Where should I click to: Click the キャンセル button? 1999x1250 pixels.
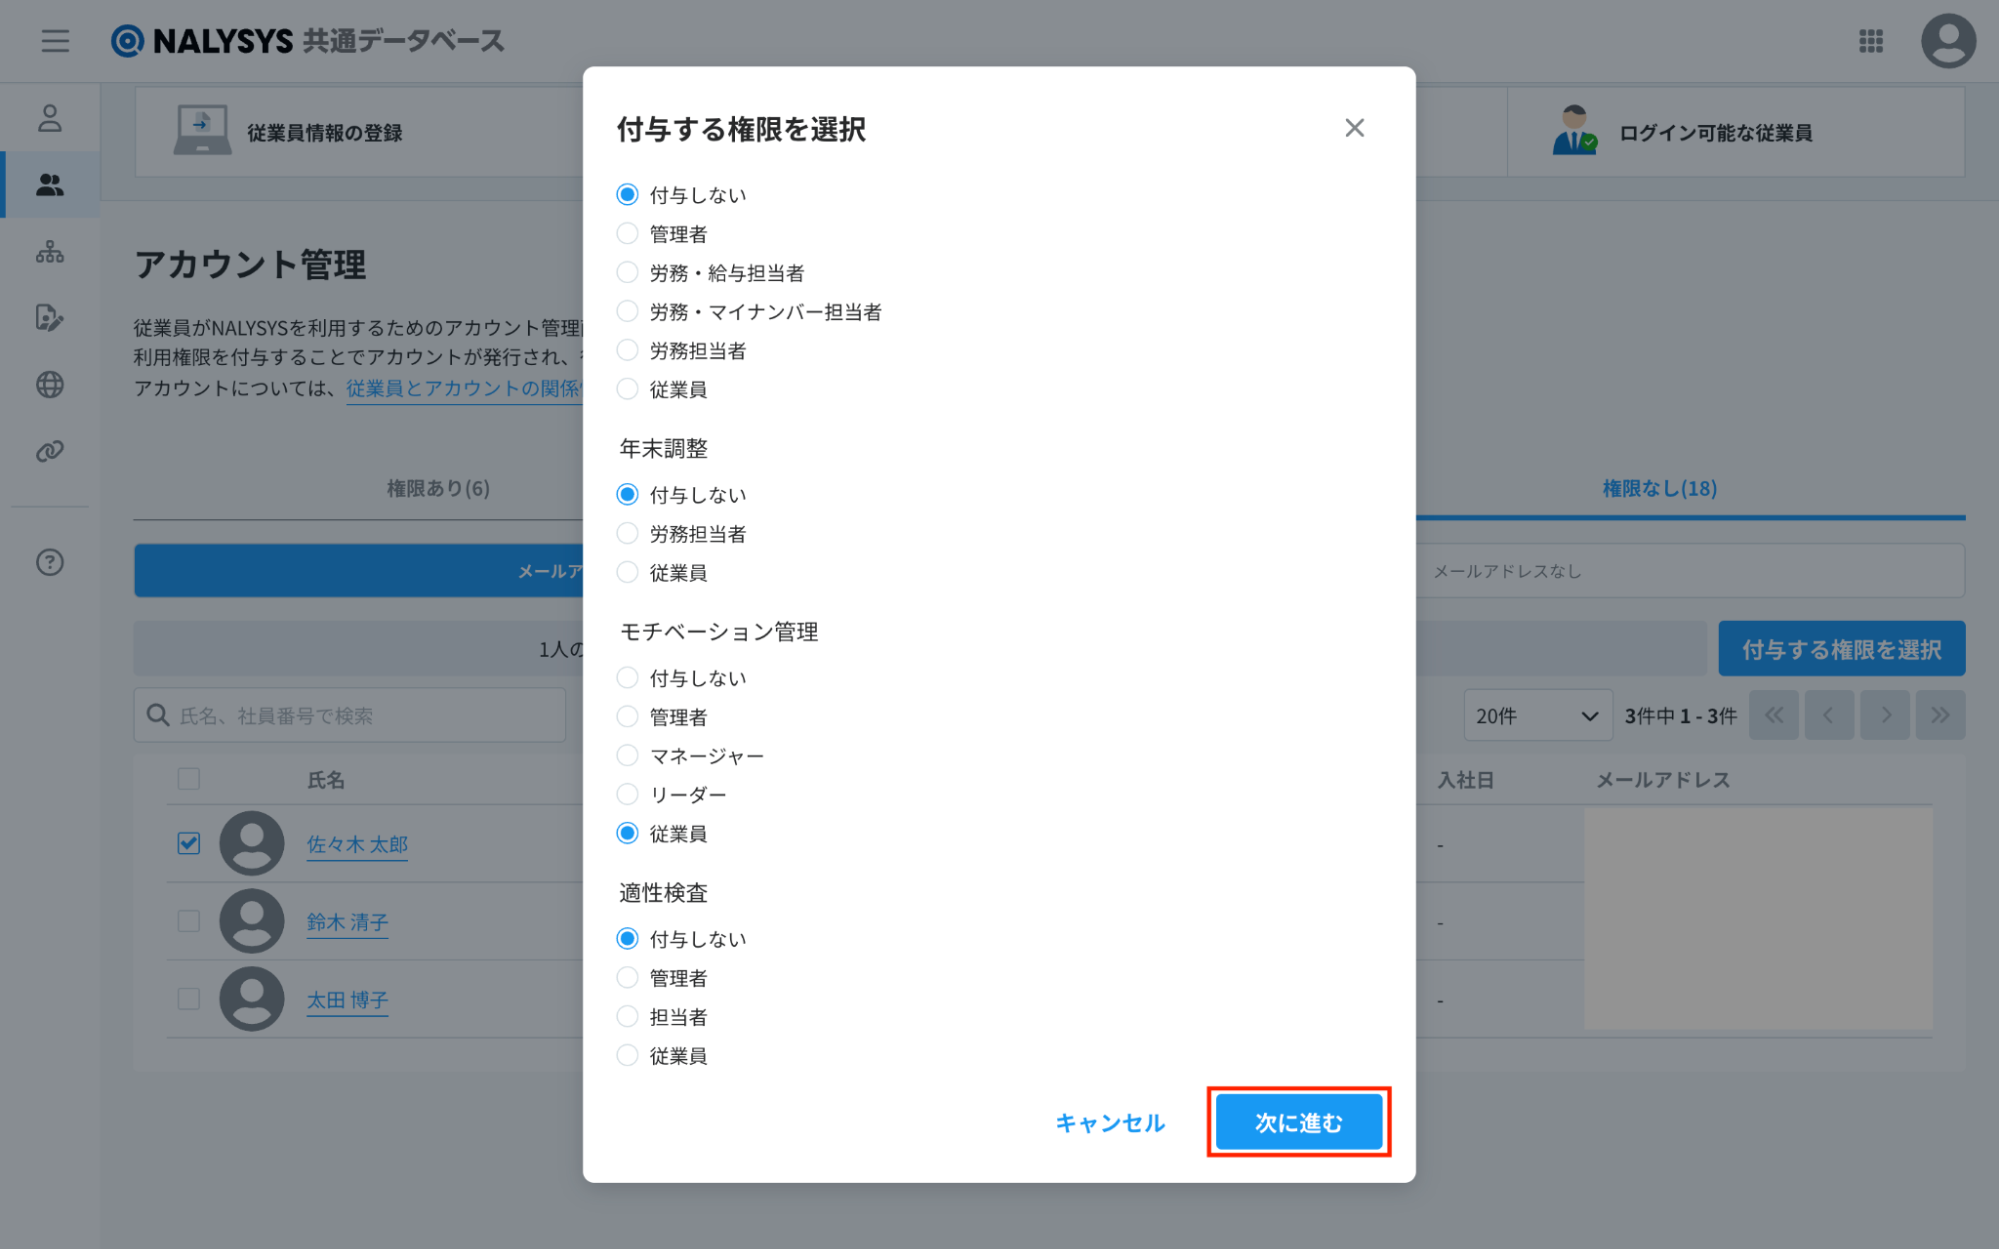1110,1123
